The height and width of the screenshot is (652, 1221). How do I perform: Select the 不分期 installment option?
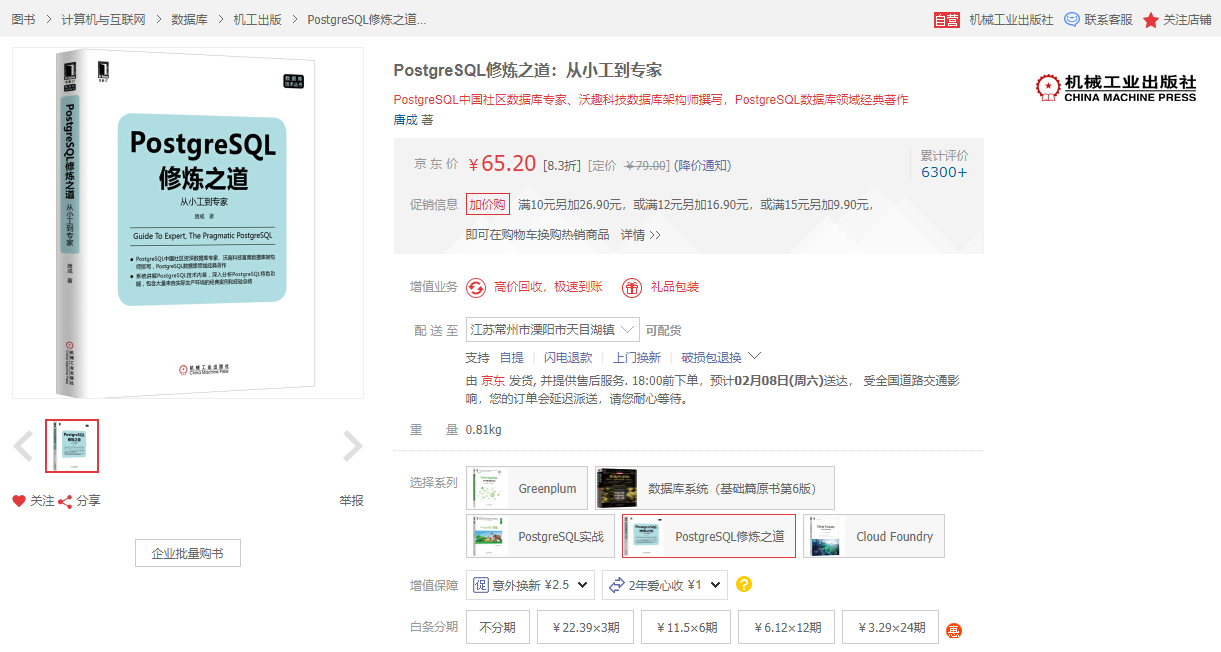click(497, 627)
